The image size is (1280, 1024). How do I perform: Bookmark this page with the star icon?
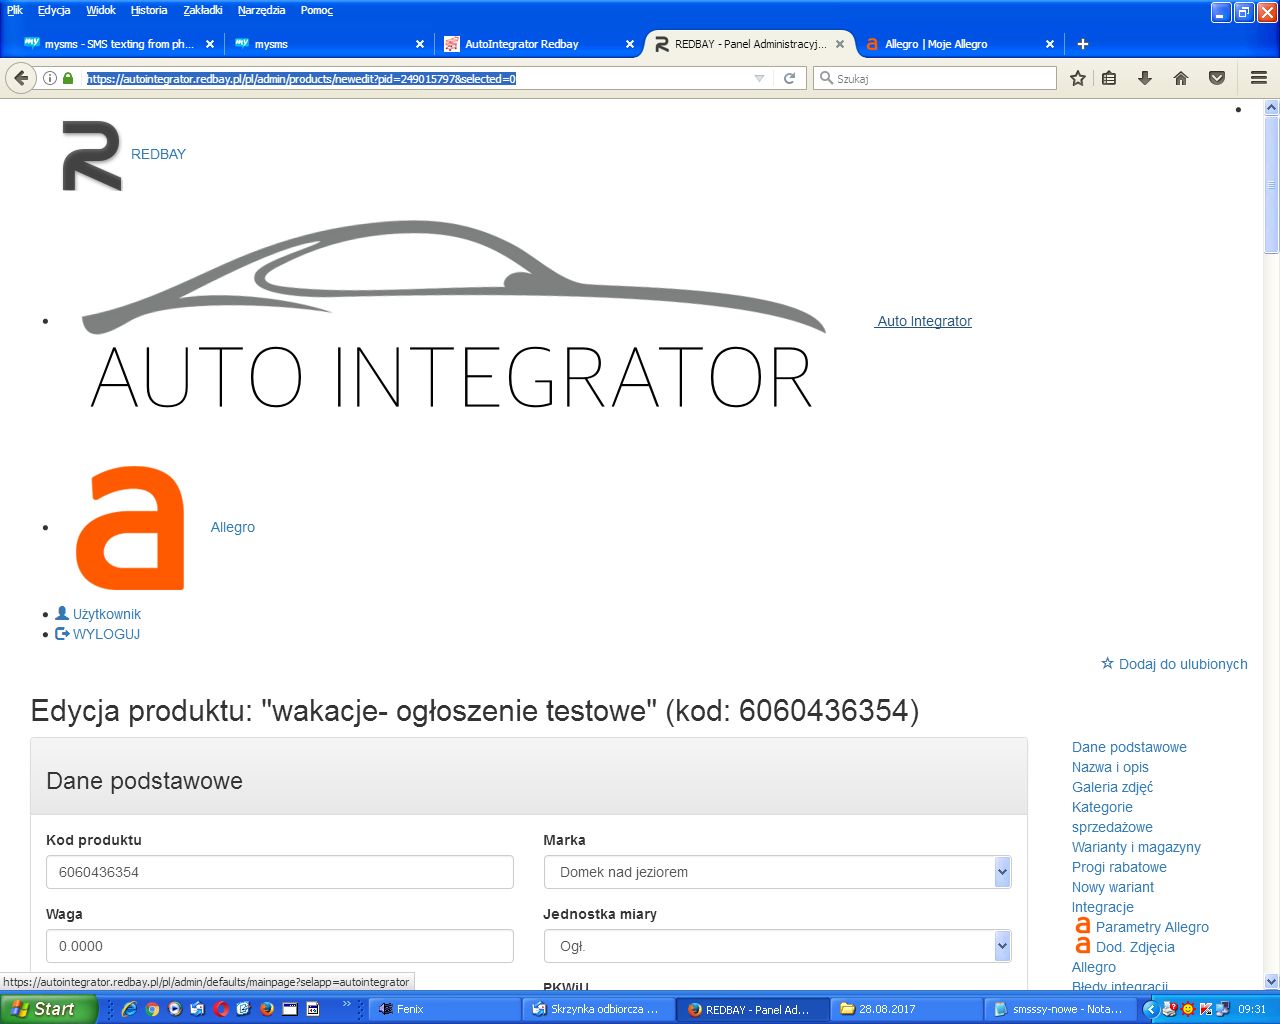coord(1077,78)
